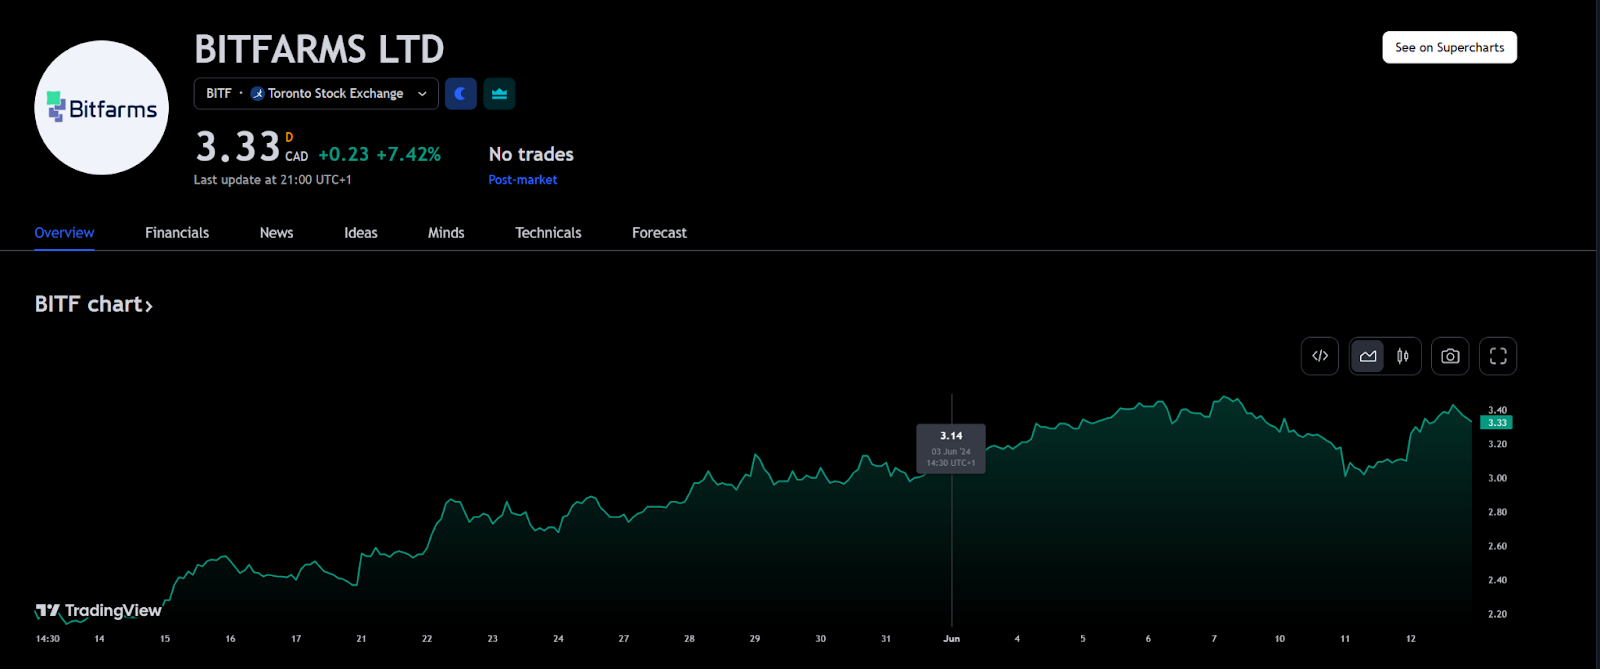Viewport: 1600px width, 669px height.
Task: Click the Post-market link
Action: click(x=523, y=180)
